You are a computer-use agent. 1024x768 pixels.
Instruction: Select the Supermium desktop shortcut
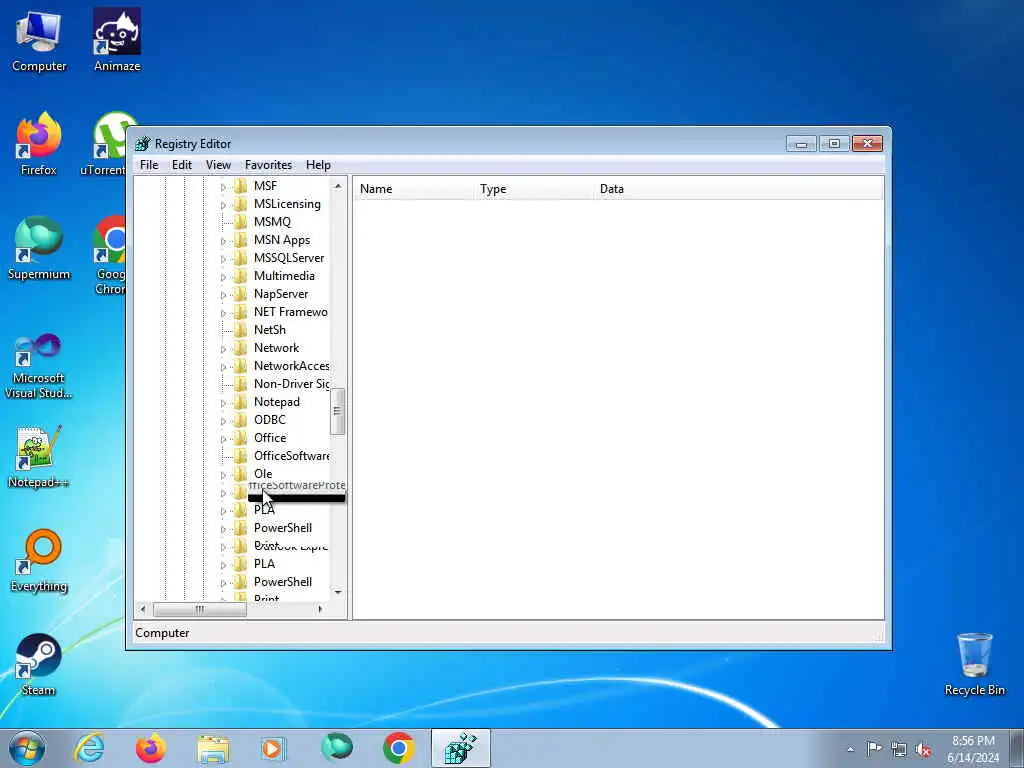click(x=39, y=248)
